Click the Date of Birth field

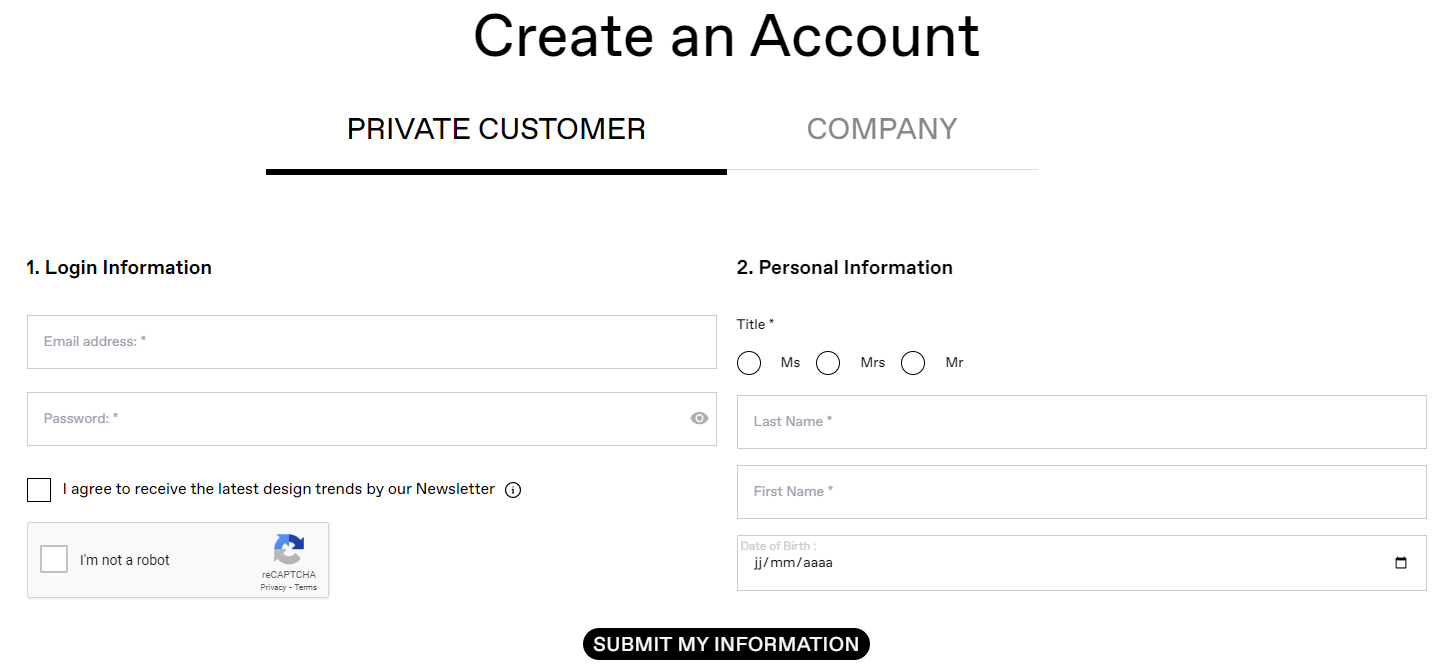click(1082, 563)
